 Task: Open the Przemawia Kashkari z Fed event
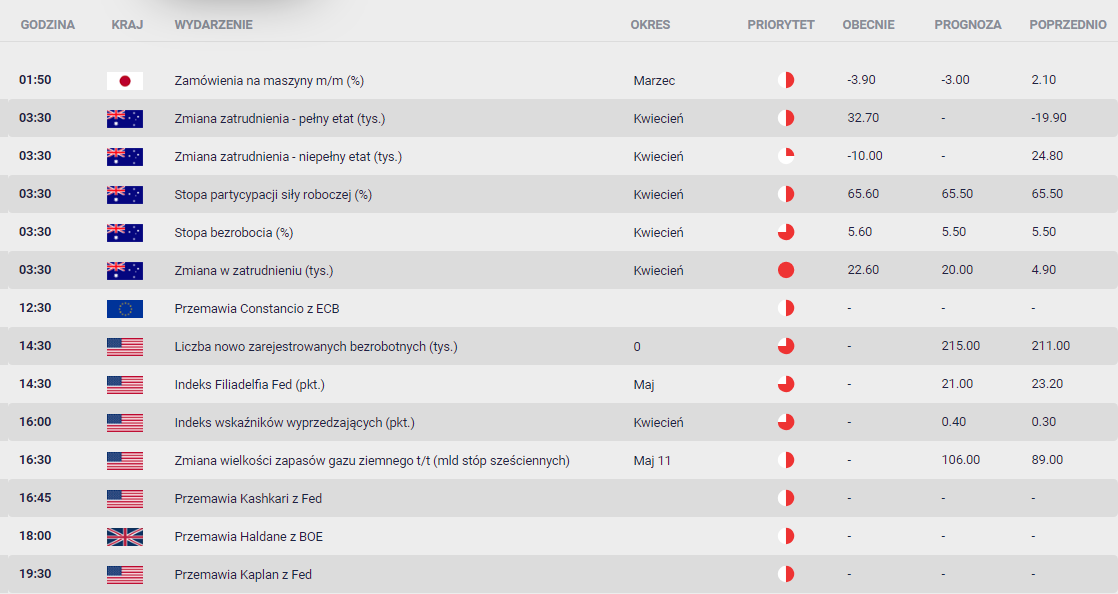[248, 498]
